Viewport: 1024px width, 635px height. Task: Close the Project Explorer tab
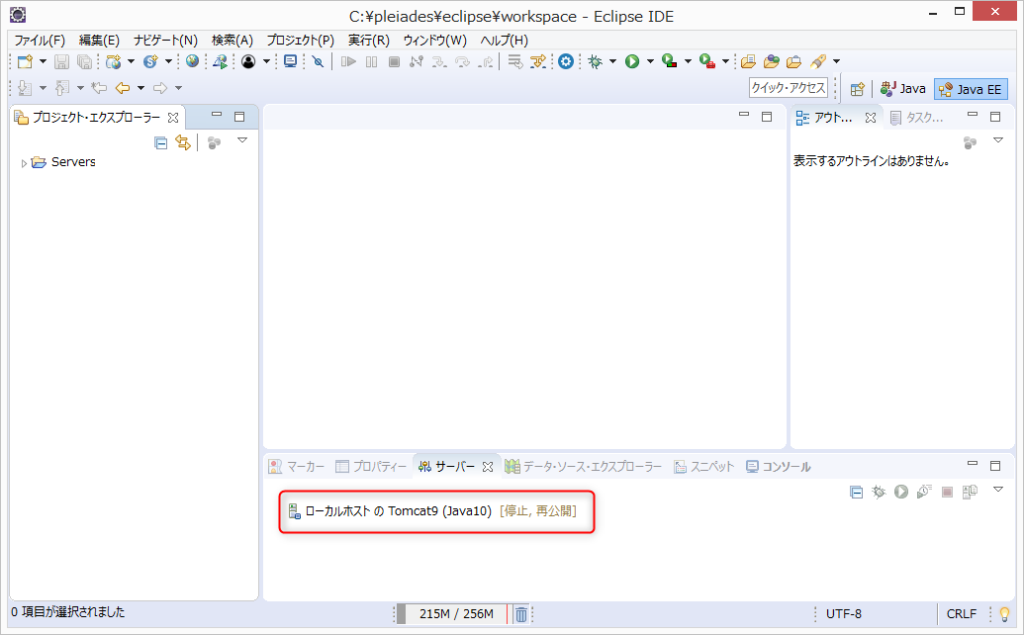click(173, 118)
